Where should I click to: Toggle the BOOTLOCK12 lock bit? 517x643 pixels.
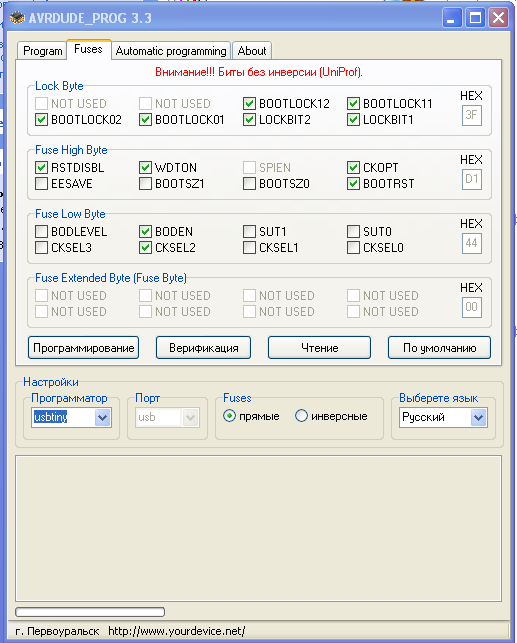coord(249,103)
